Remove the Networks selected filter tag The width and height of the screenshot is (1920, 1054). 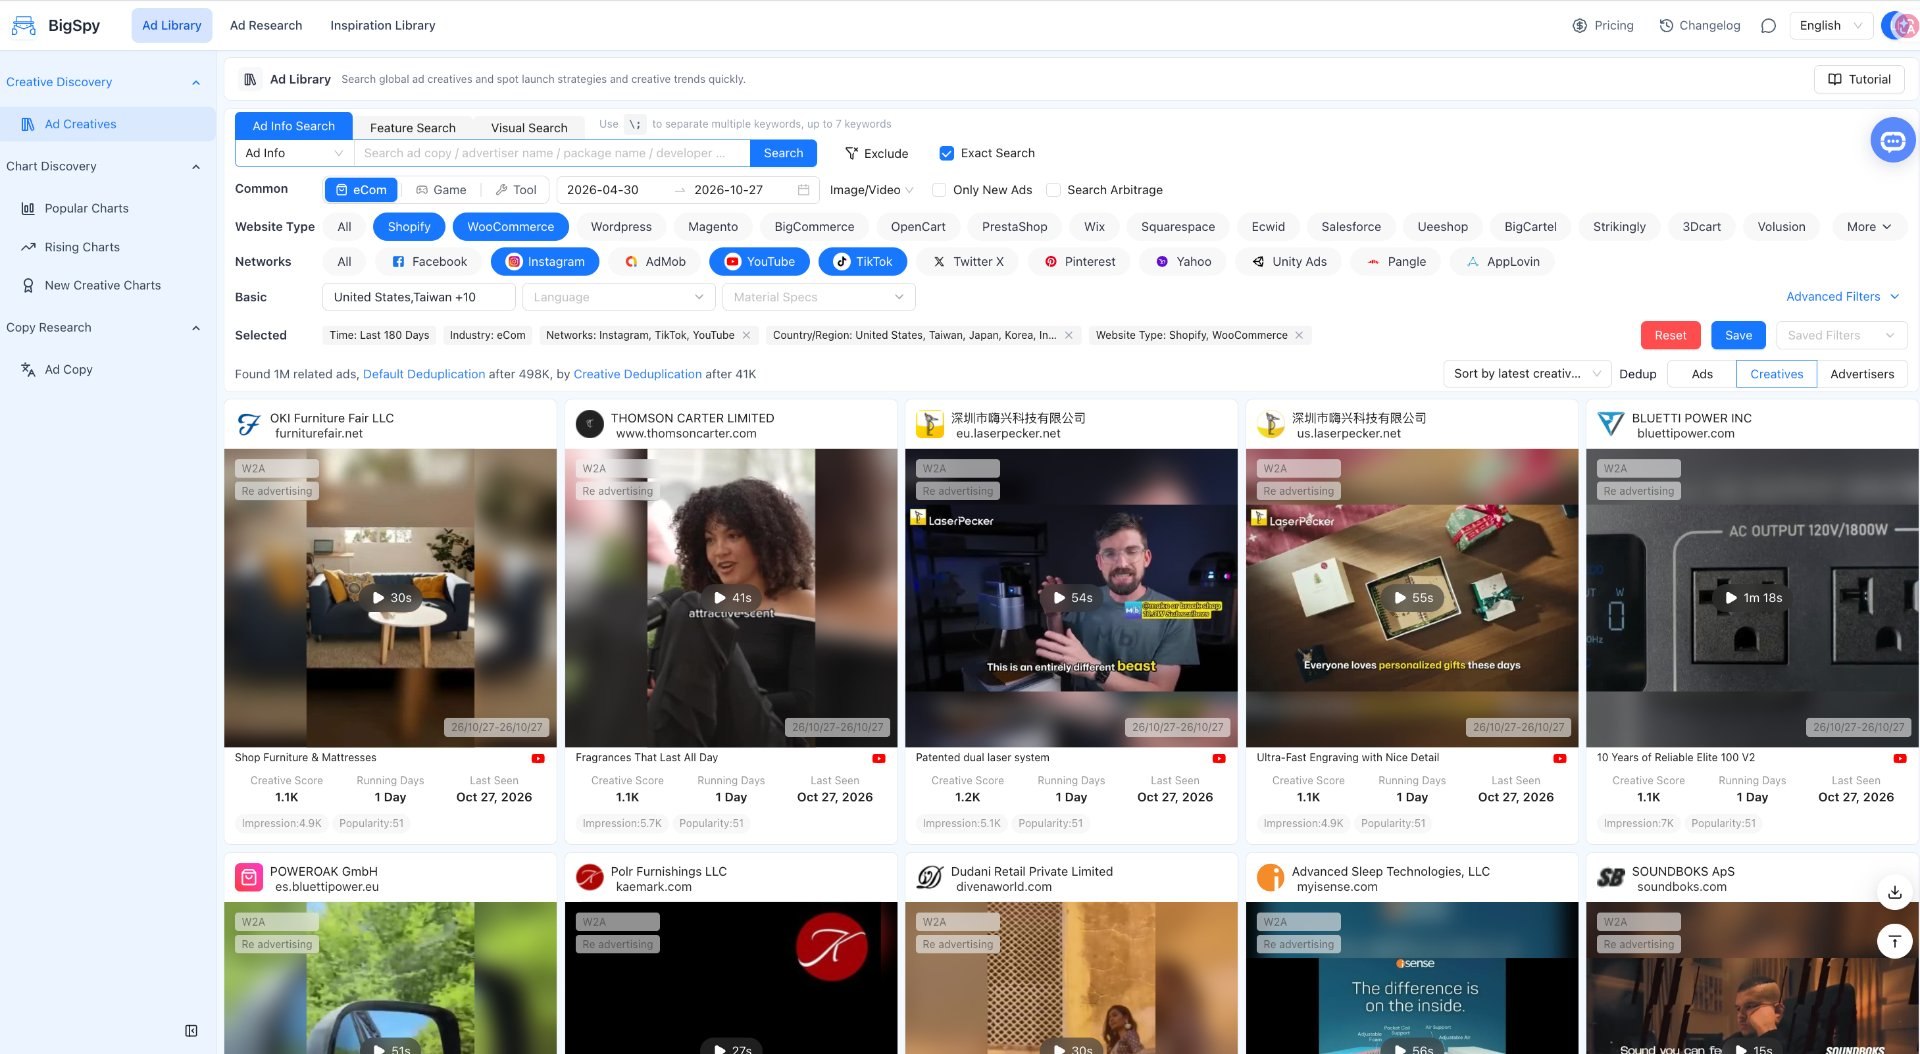pyautogui.click(x=746, y=336)
